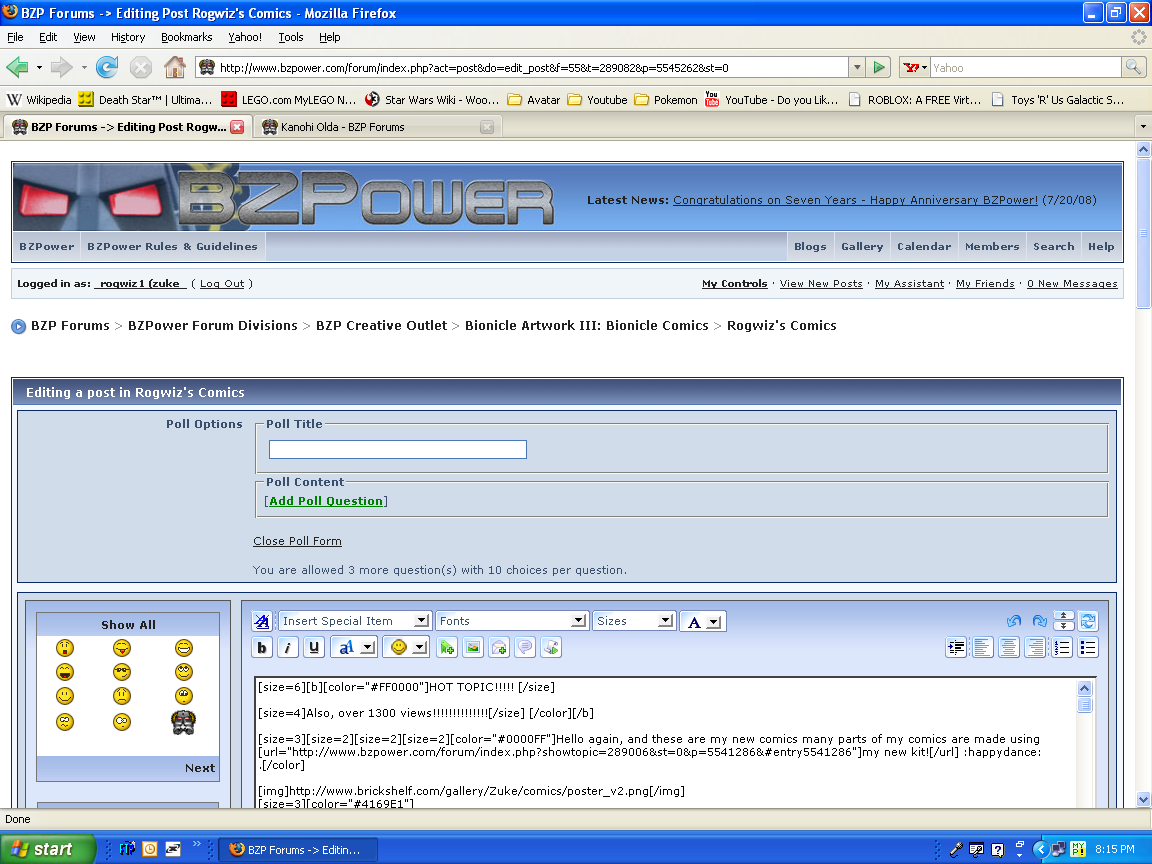Viewport: 1152px width, 864px height.
Task: Click Next in the smilies panel
Action: pyautogui.click(x=200, y=768)
